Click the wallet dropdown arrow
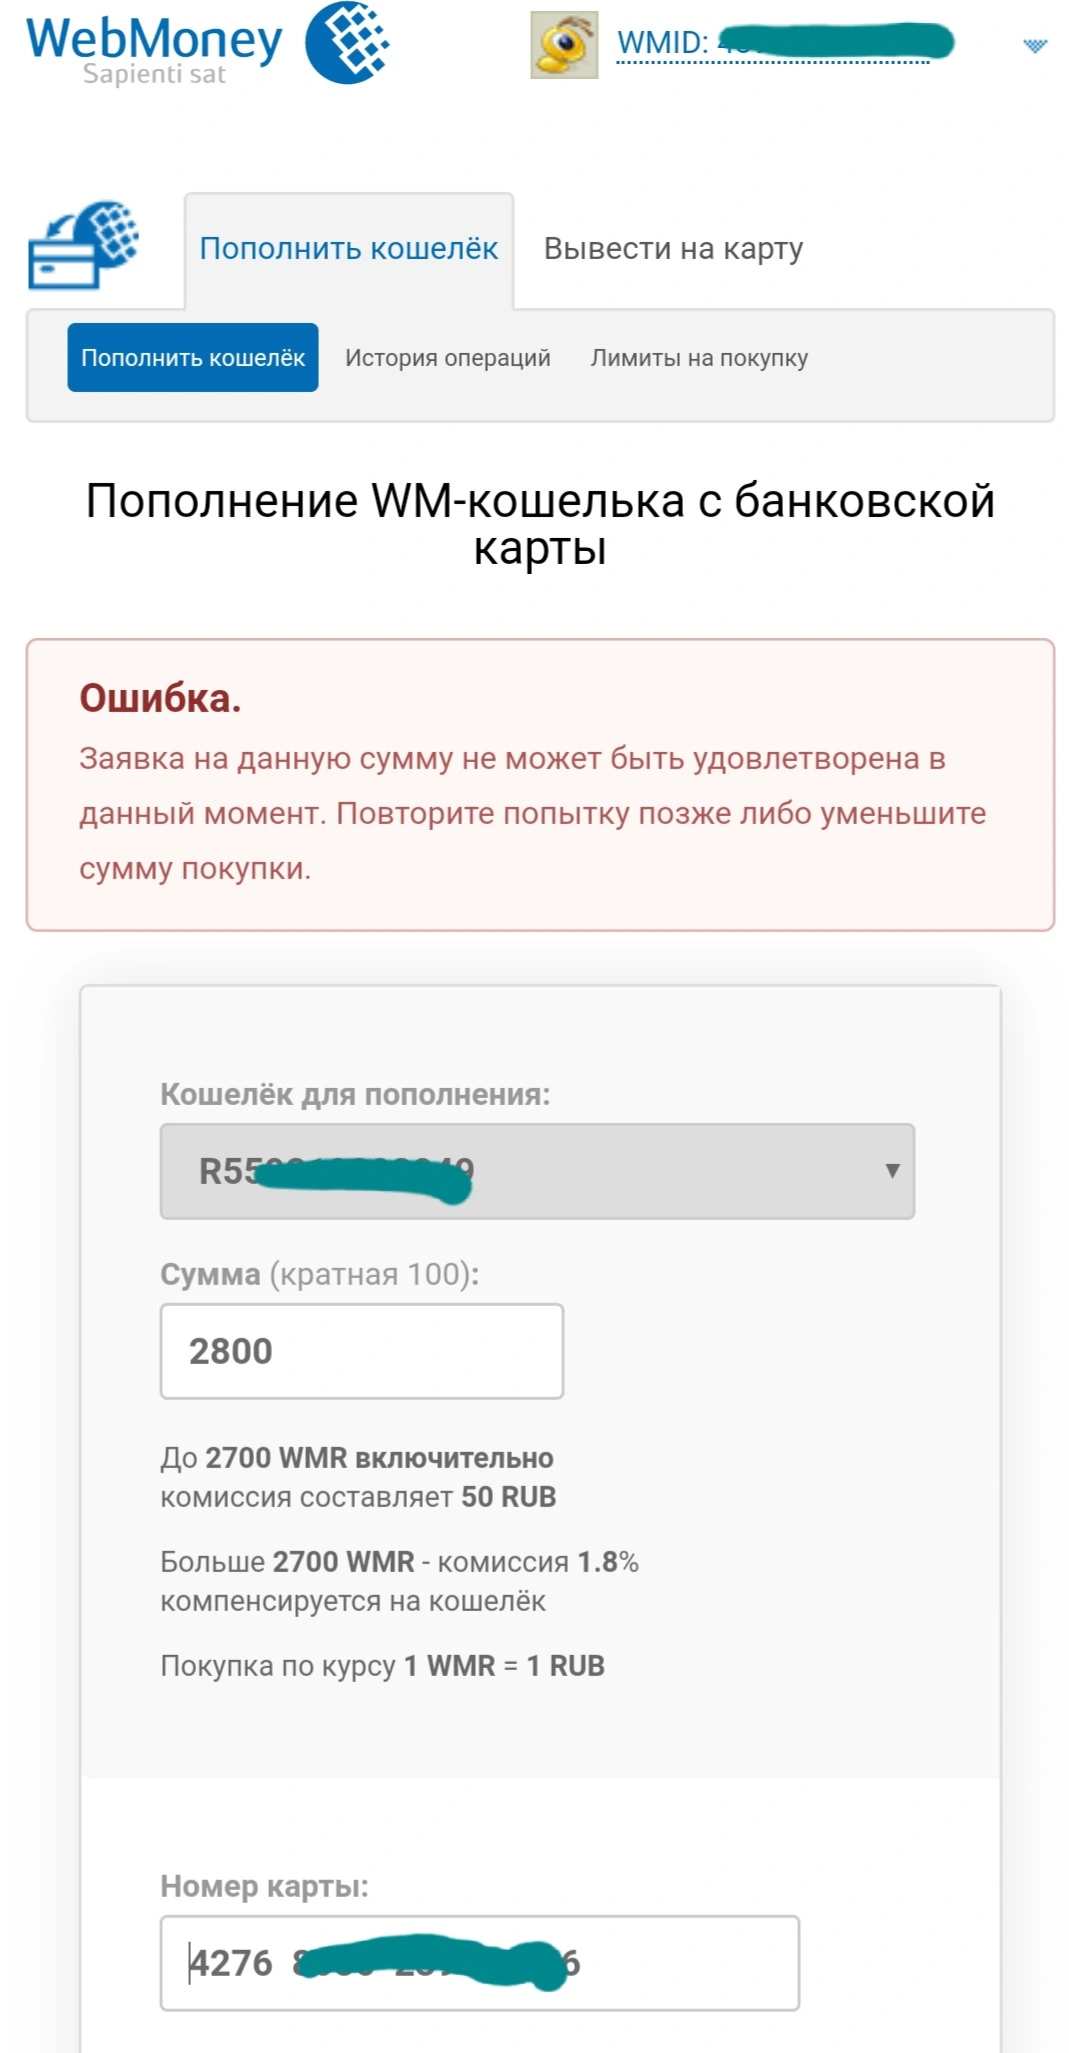 (892, 1171)
